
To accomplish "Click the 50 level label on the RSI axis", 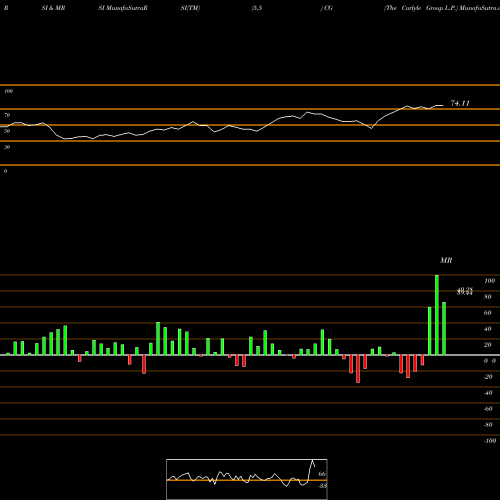I will coord(7,131).
